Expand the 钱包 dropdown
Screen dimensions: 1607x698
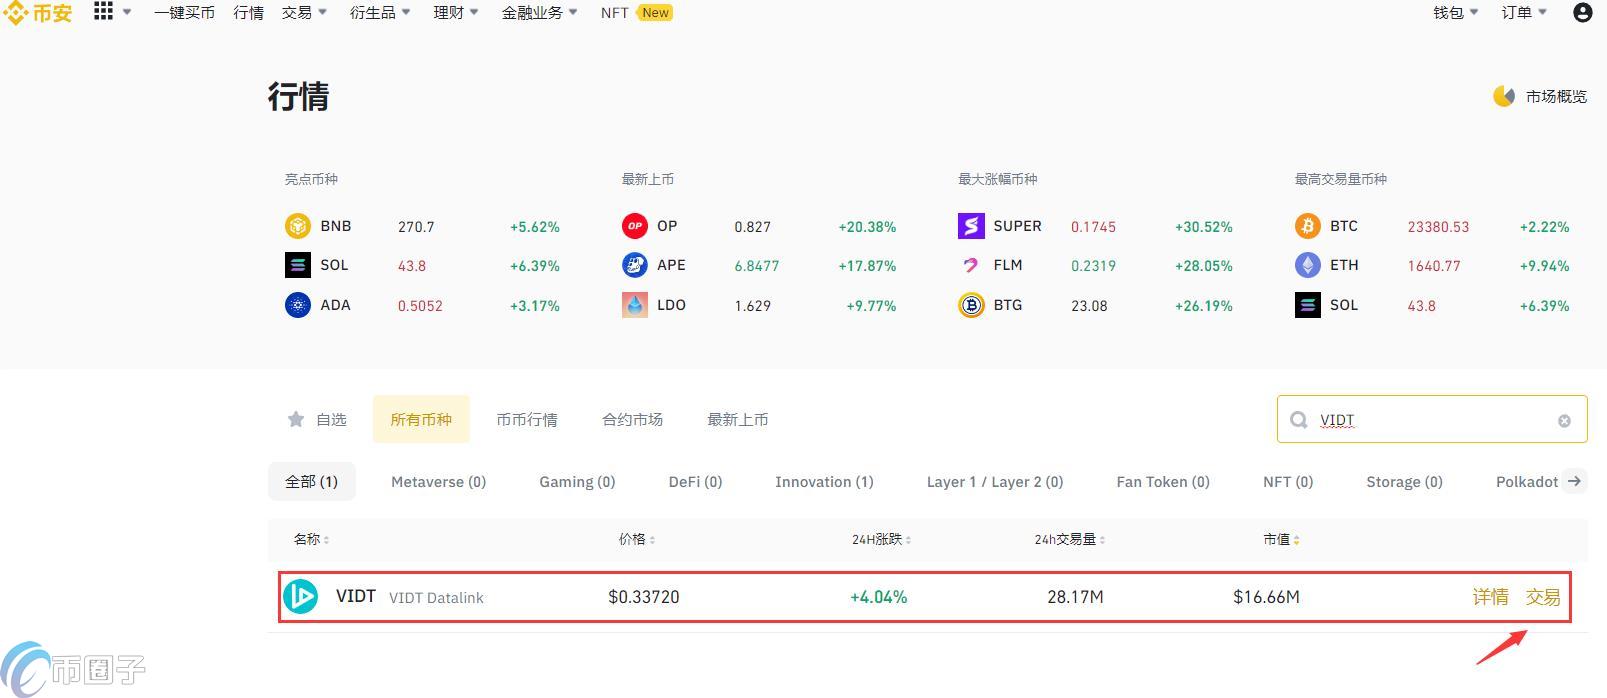(1474, 12)
